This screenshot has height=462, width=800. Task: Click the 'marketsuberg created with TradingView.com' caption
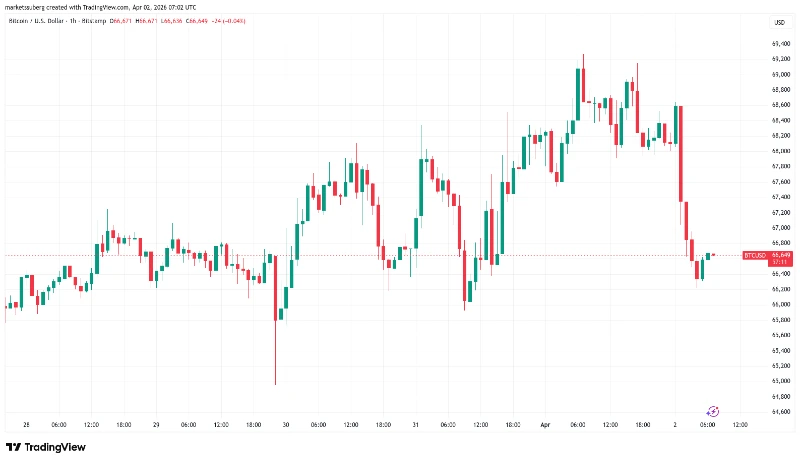point(100,8)
